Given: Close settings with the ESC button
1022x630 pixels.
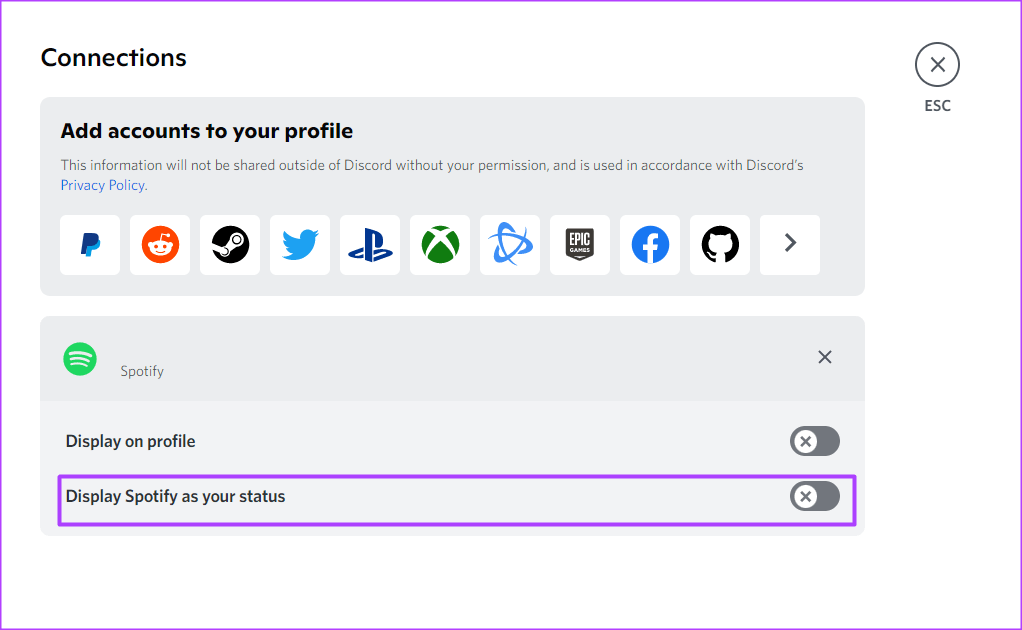Looking at the screenshot, I should (937, 64).
